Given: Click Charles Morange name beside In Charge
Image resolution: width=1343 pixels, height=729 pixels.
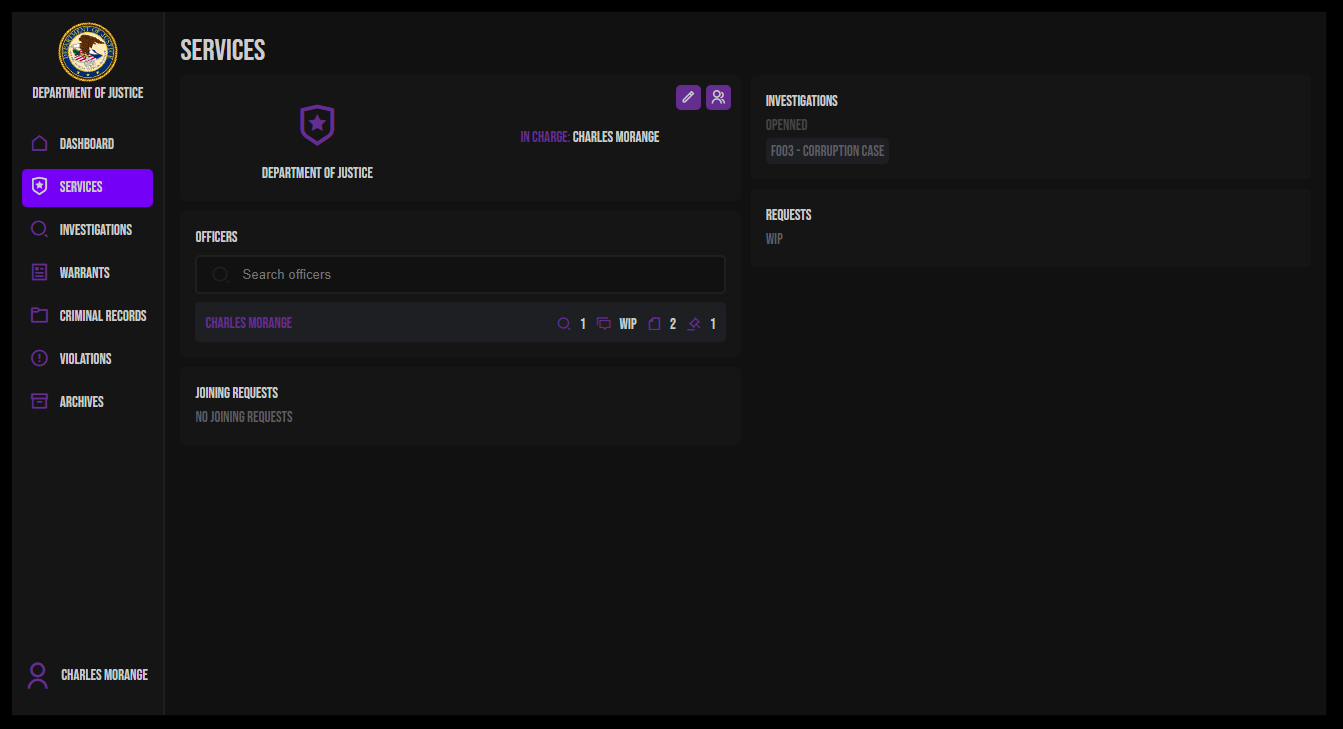Looking at the screenshot, I should click(x=615, y=137).
